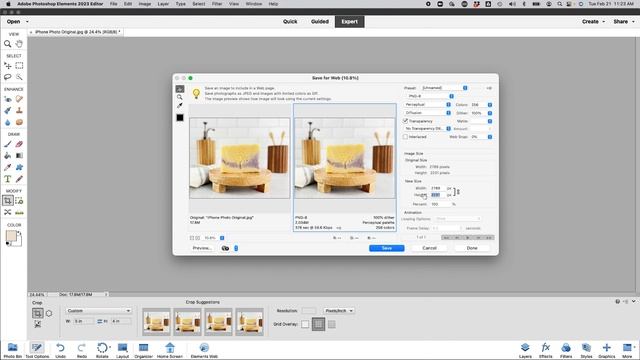Click the Done button
The height and width of the screenshot is (360, 640).
coord(472,248)
